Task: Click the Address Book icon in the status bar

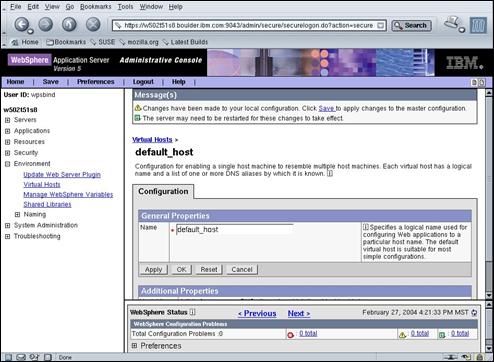Action: pyautogui.click(x=48, y=357)
